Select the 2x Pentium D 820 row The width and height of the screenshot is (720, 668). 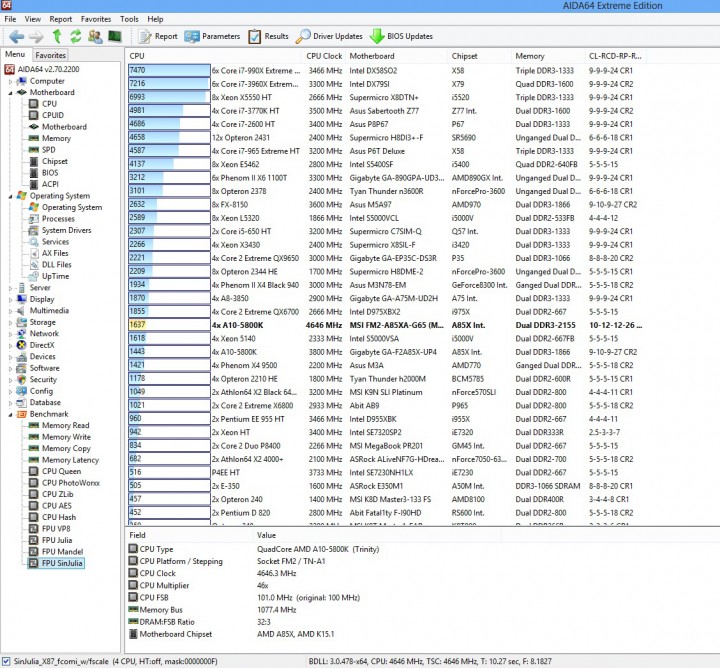tap(386, 513)
